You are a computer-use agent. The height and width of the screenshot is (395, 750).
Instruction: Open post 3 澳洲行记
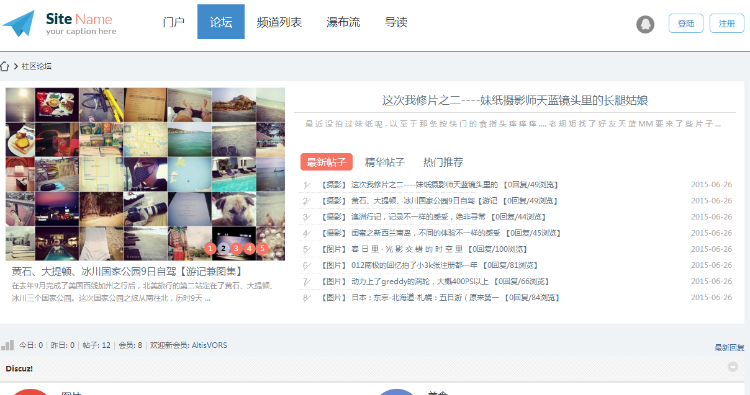pyautogui.click(x=418, y=217)
